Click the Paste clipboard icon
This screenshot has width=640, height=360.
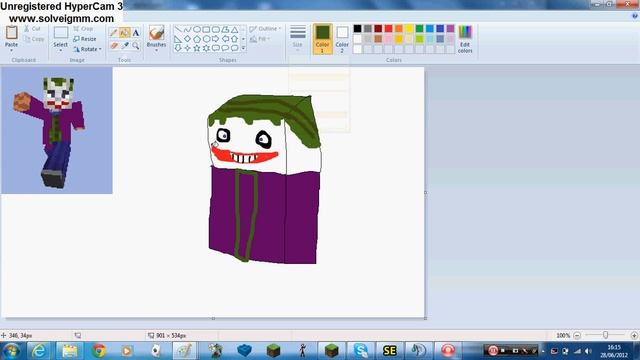tap(11, 33)
